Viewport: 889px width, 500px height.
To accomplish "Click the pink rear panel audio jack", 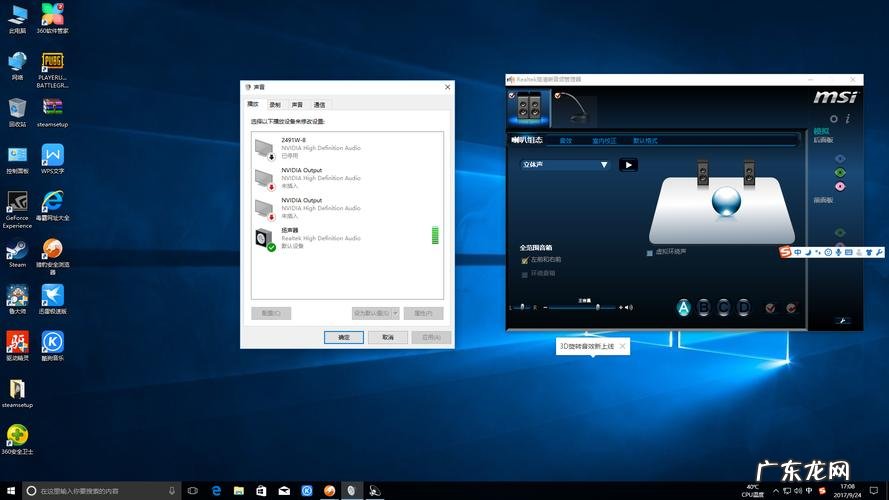I will coord(840,185).
